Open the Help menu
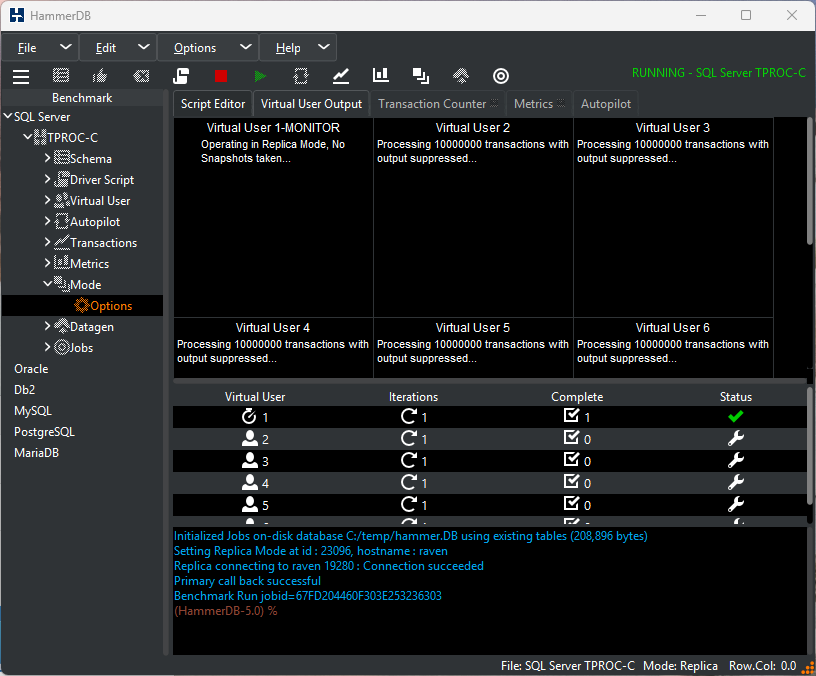 tap(298, 48)
